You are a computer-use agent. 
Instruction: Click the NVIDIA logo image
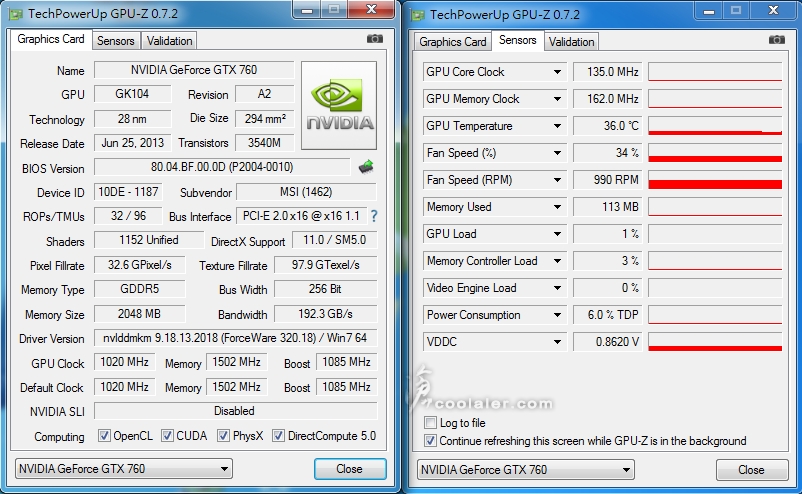[339, 105]
